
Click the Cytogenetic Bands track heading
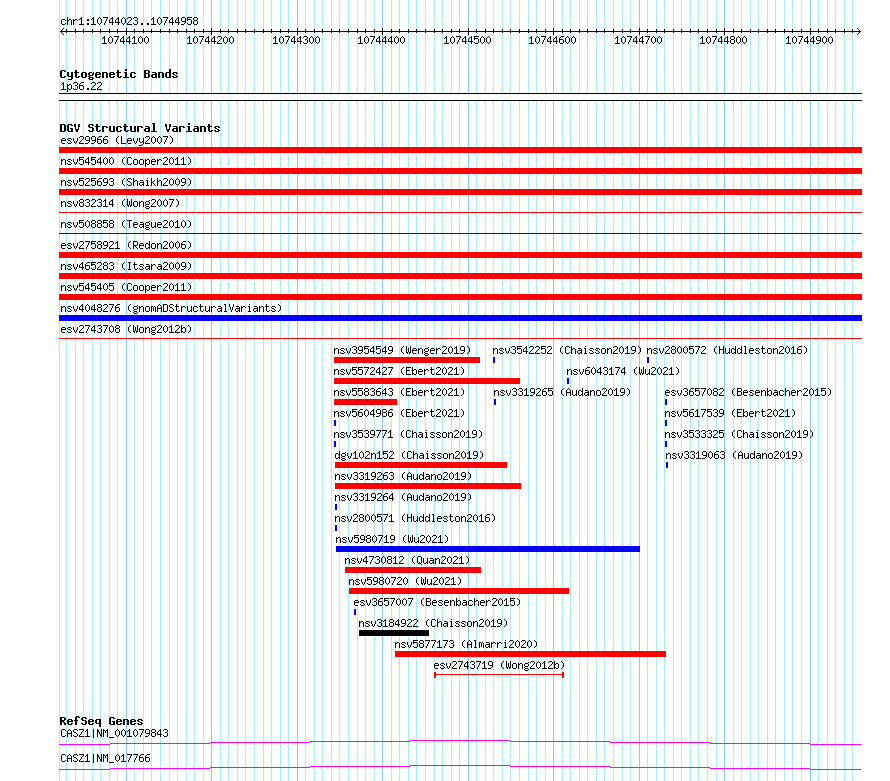click(x=119, y=74)
